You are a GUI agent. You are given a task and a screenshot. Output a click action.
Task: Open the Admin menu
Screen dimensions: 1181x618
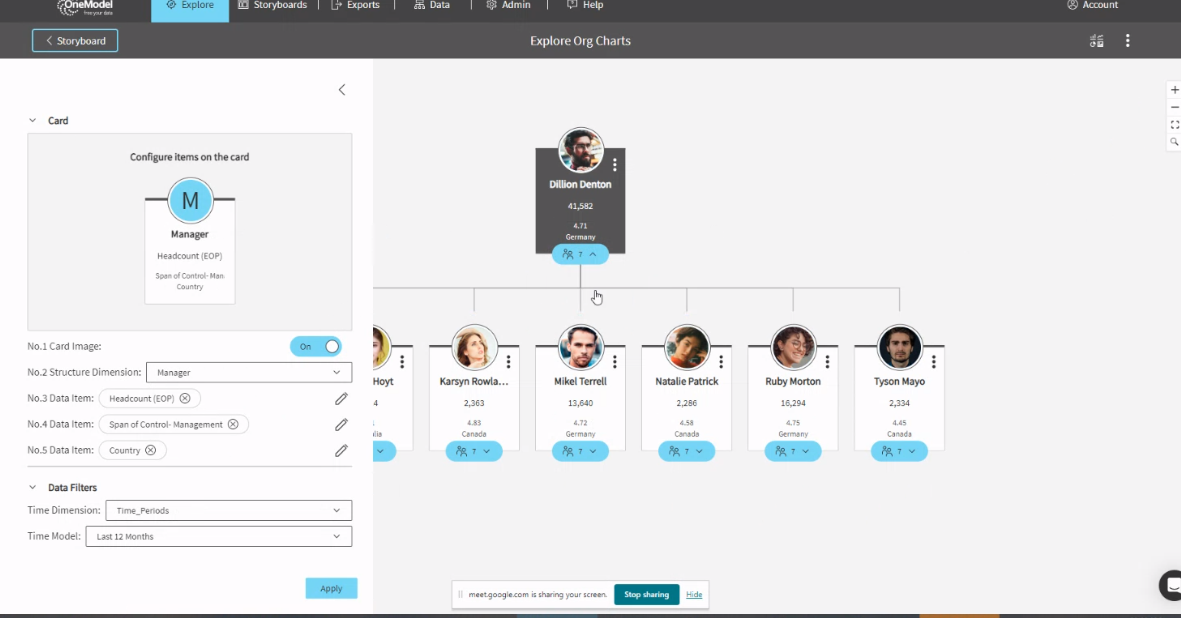(508, 5)
